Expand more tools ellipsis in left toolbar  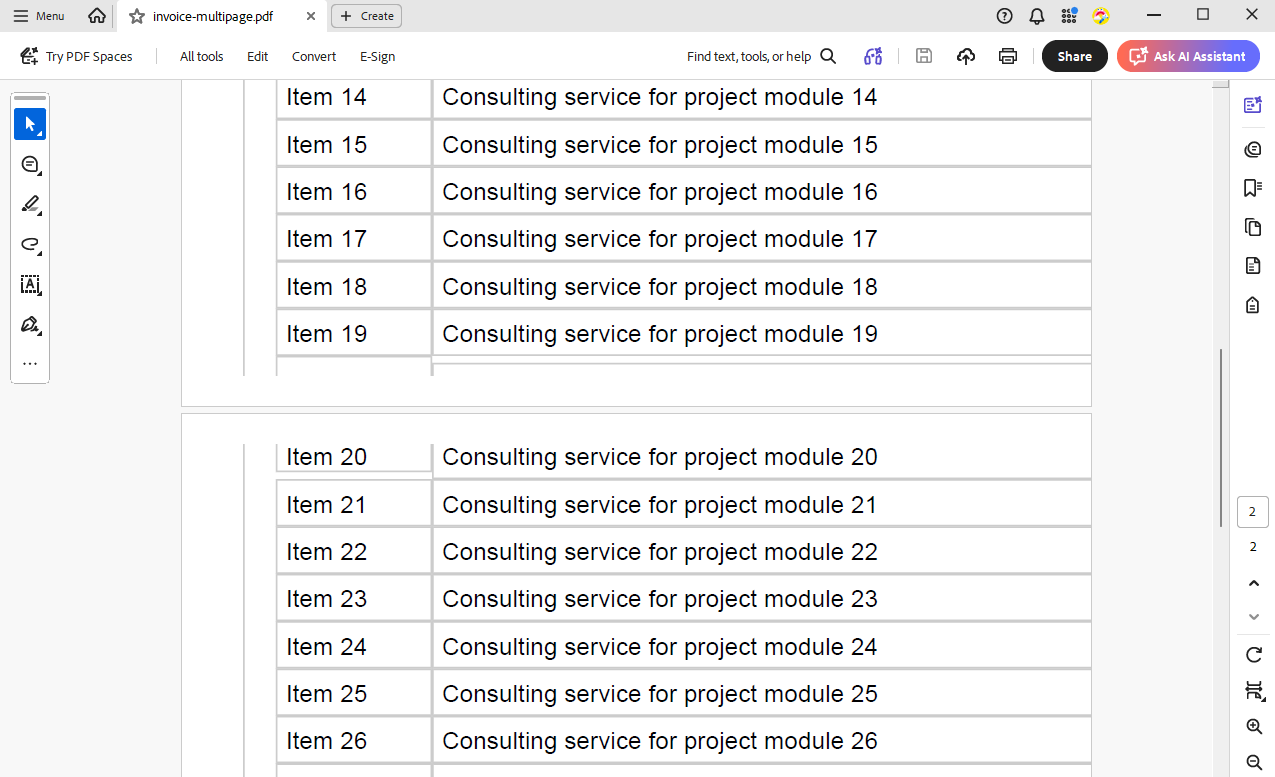(30, 364)
